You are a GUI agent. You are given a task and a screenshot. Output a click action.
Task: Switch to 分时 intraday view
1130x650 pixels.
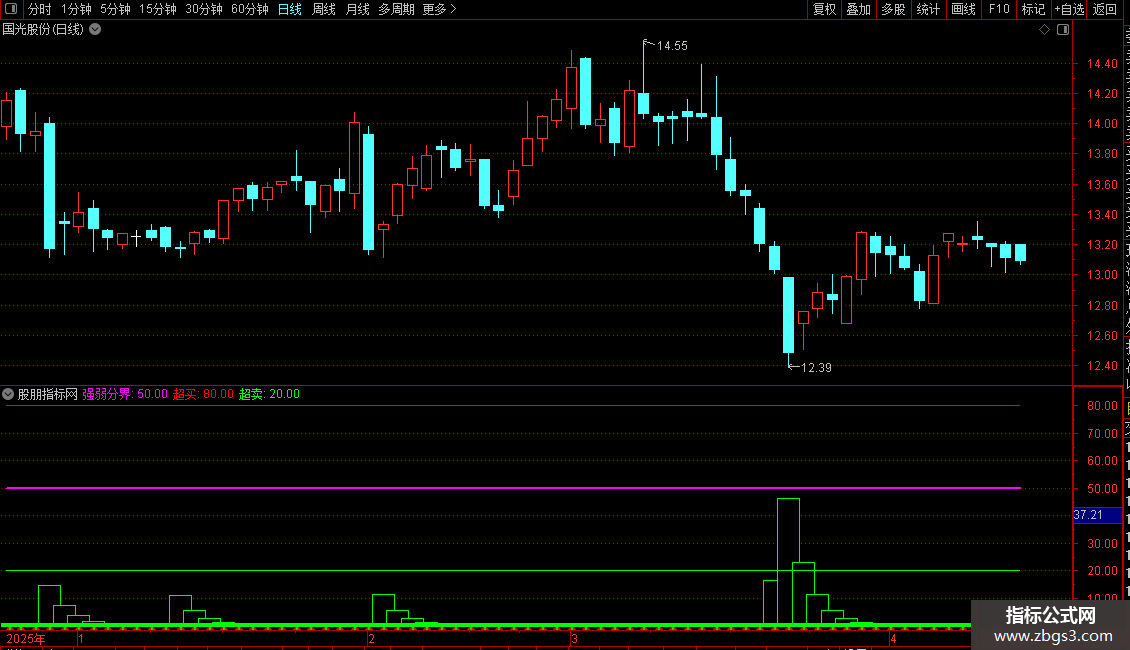40,9
